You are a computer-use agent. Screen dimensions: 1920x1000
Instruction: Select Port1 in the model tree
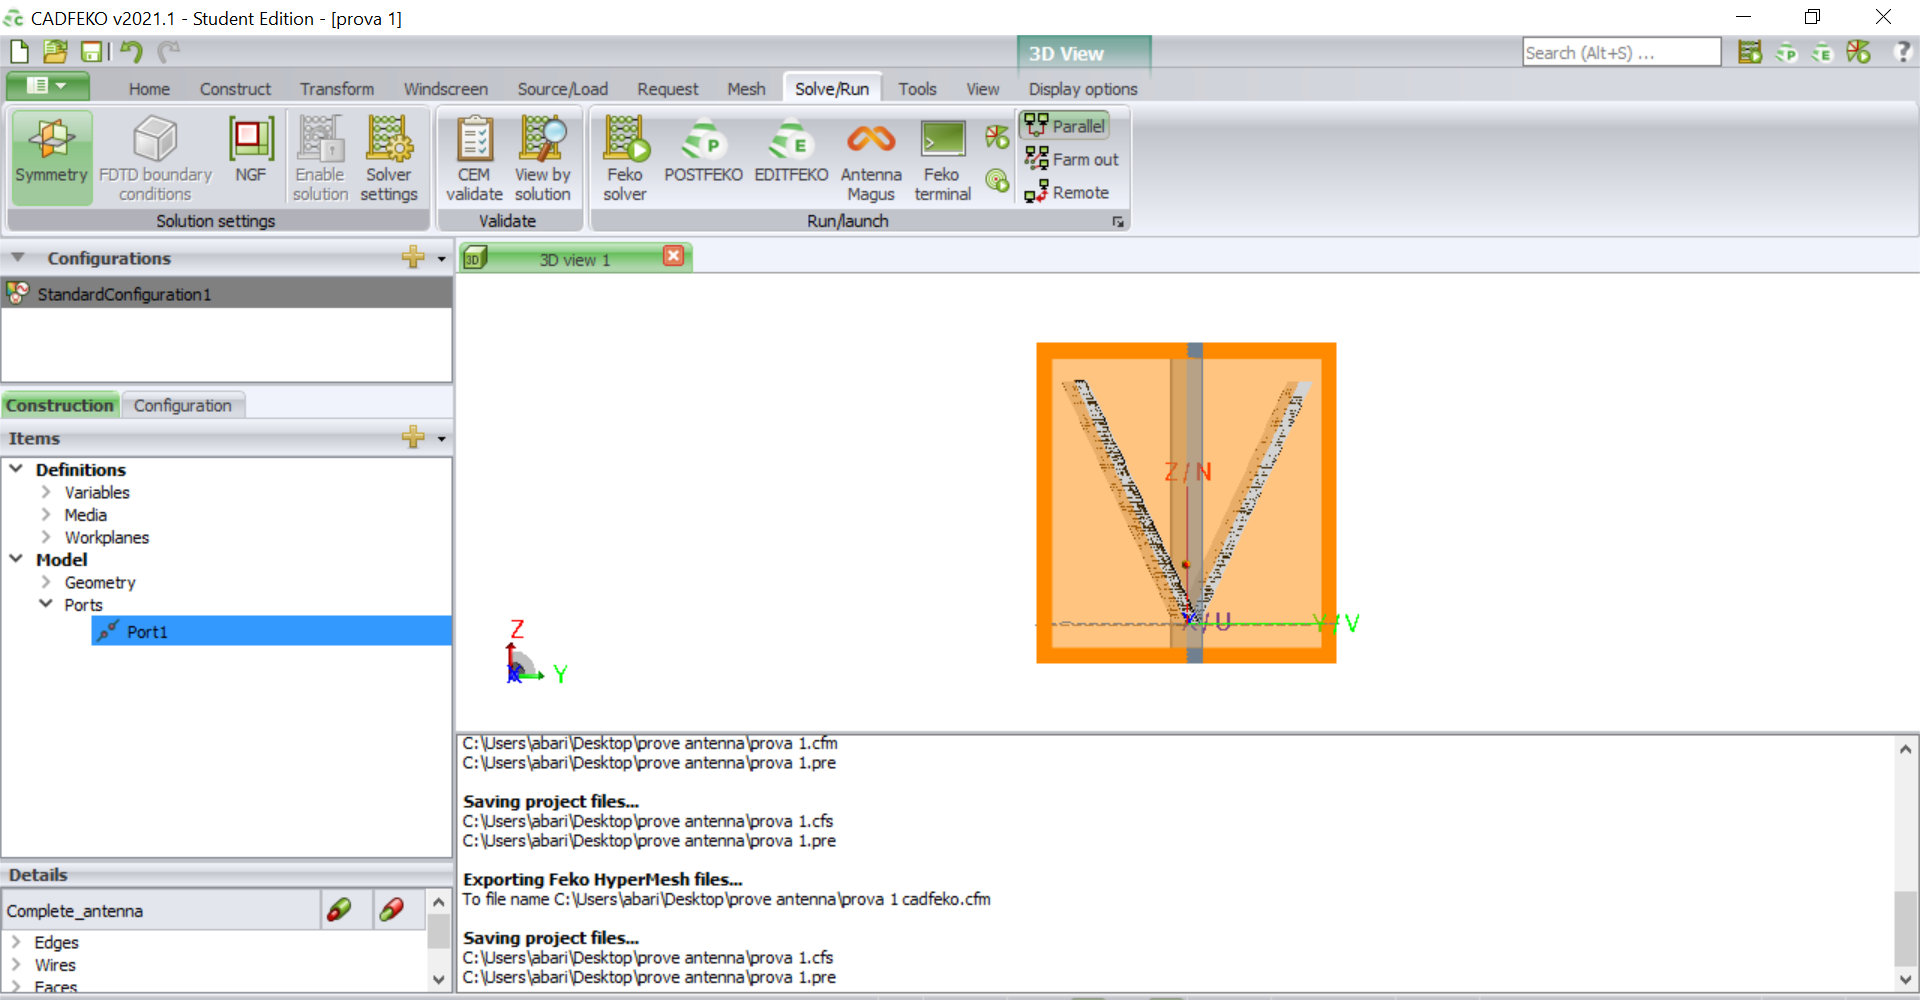[x=271, y=631]
